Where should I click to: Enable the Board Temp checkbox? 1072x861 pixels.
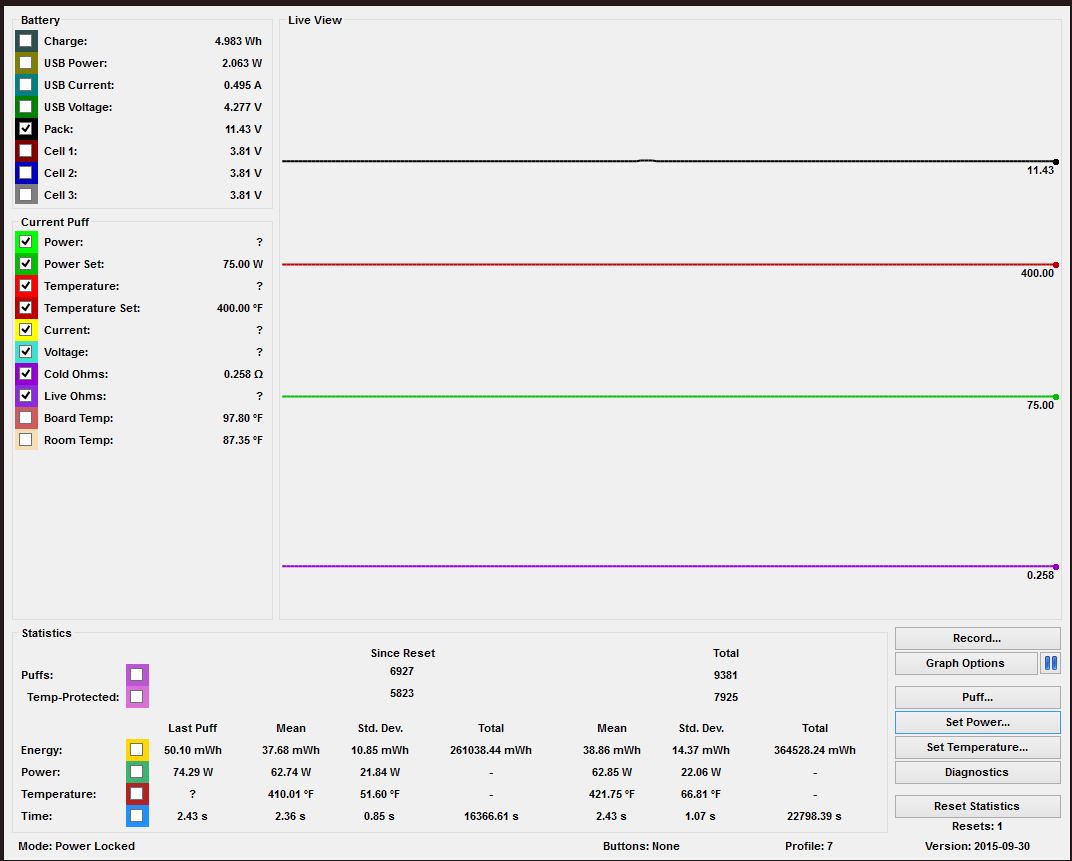[26, 418]
